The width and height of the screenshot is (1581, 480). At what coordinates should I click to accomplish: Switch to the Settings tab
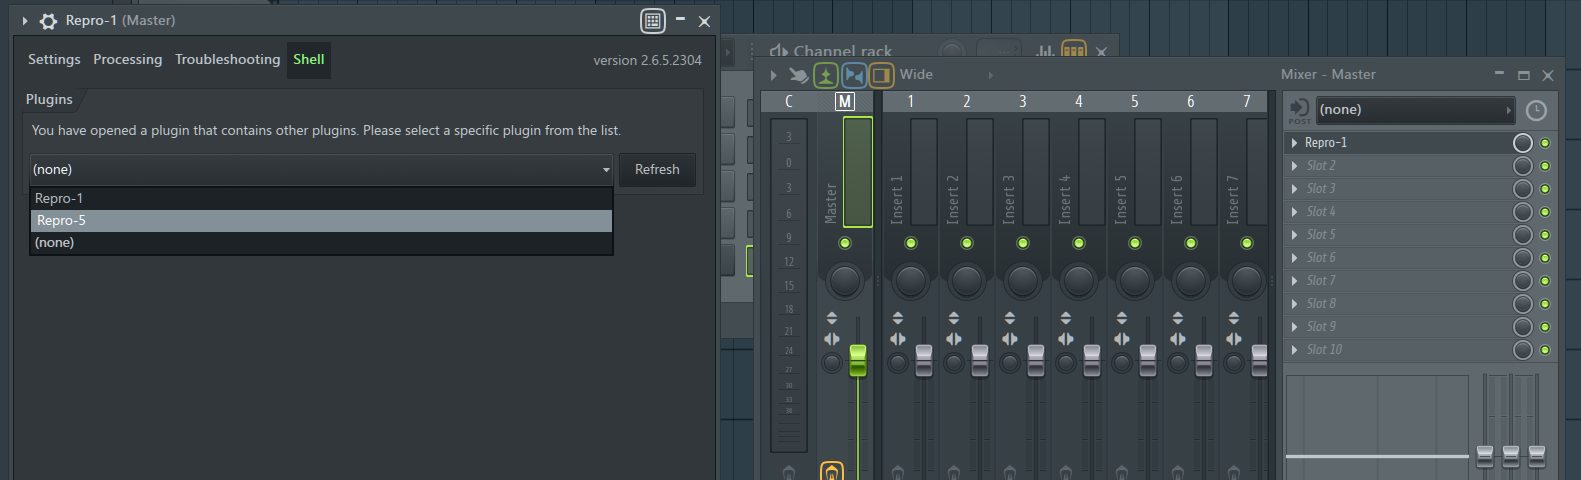54,59
